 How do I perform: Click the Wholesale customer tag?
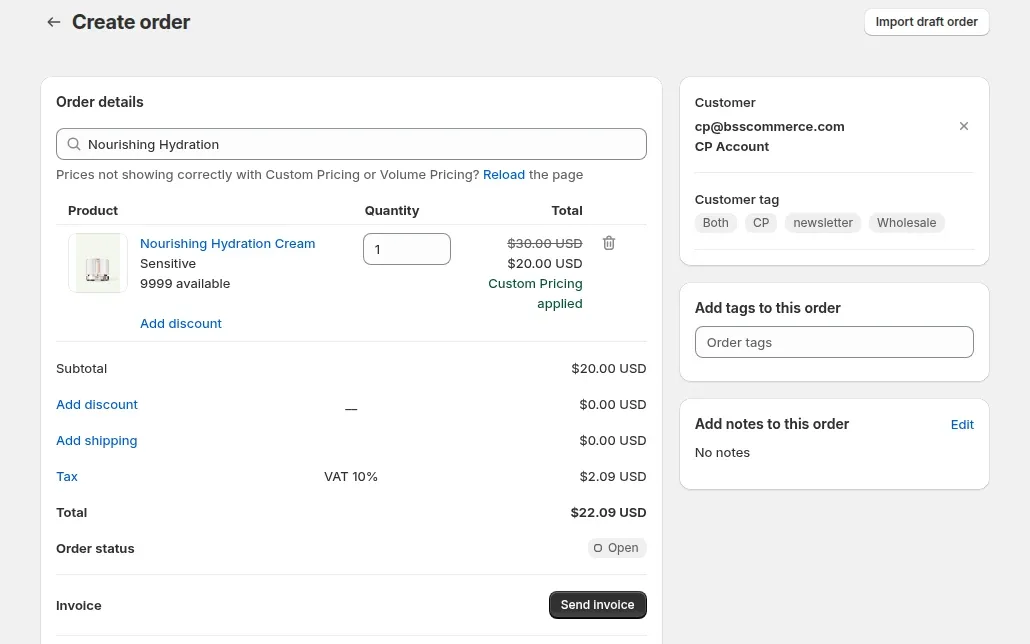tap(906, 223)
